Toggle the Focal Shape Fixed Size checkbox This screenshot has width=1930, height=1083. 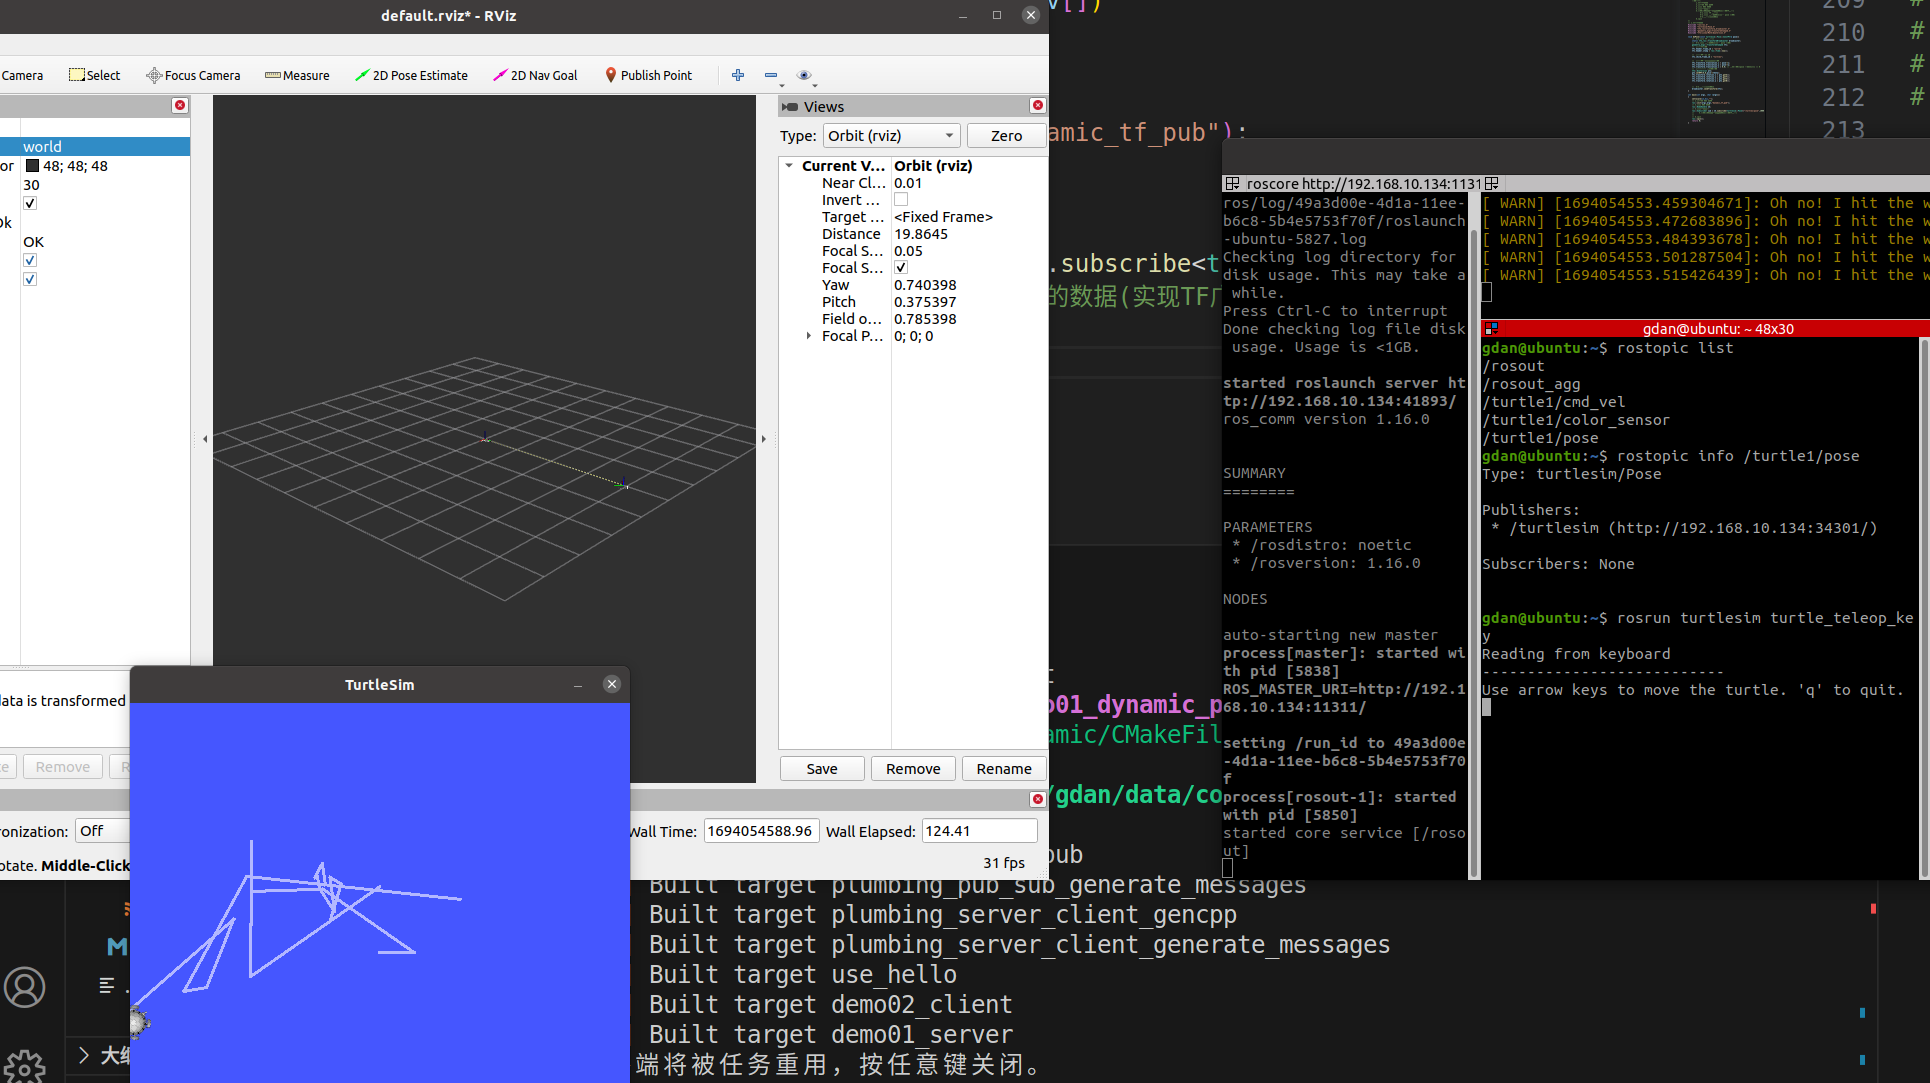[901, 268]
